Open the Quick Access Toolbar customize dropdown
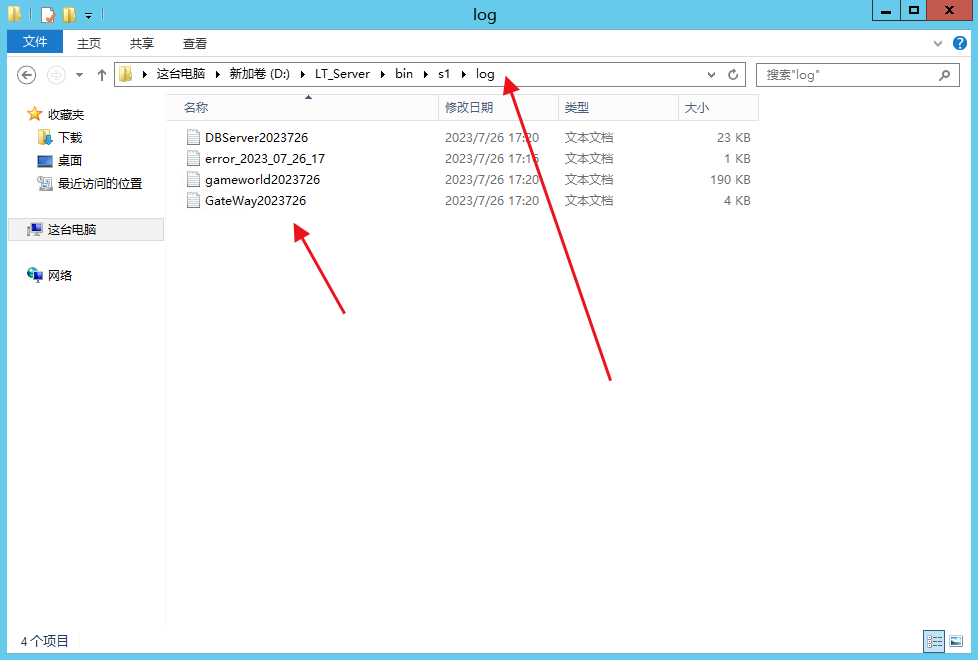 coord(88,16)
